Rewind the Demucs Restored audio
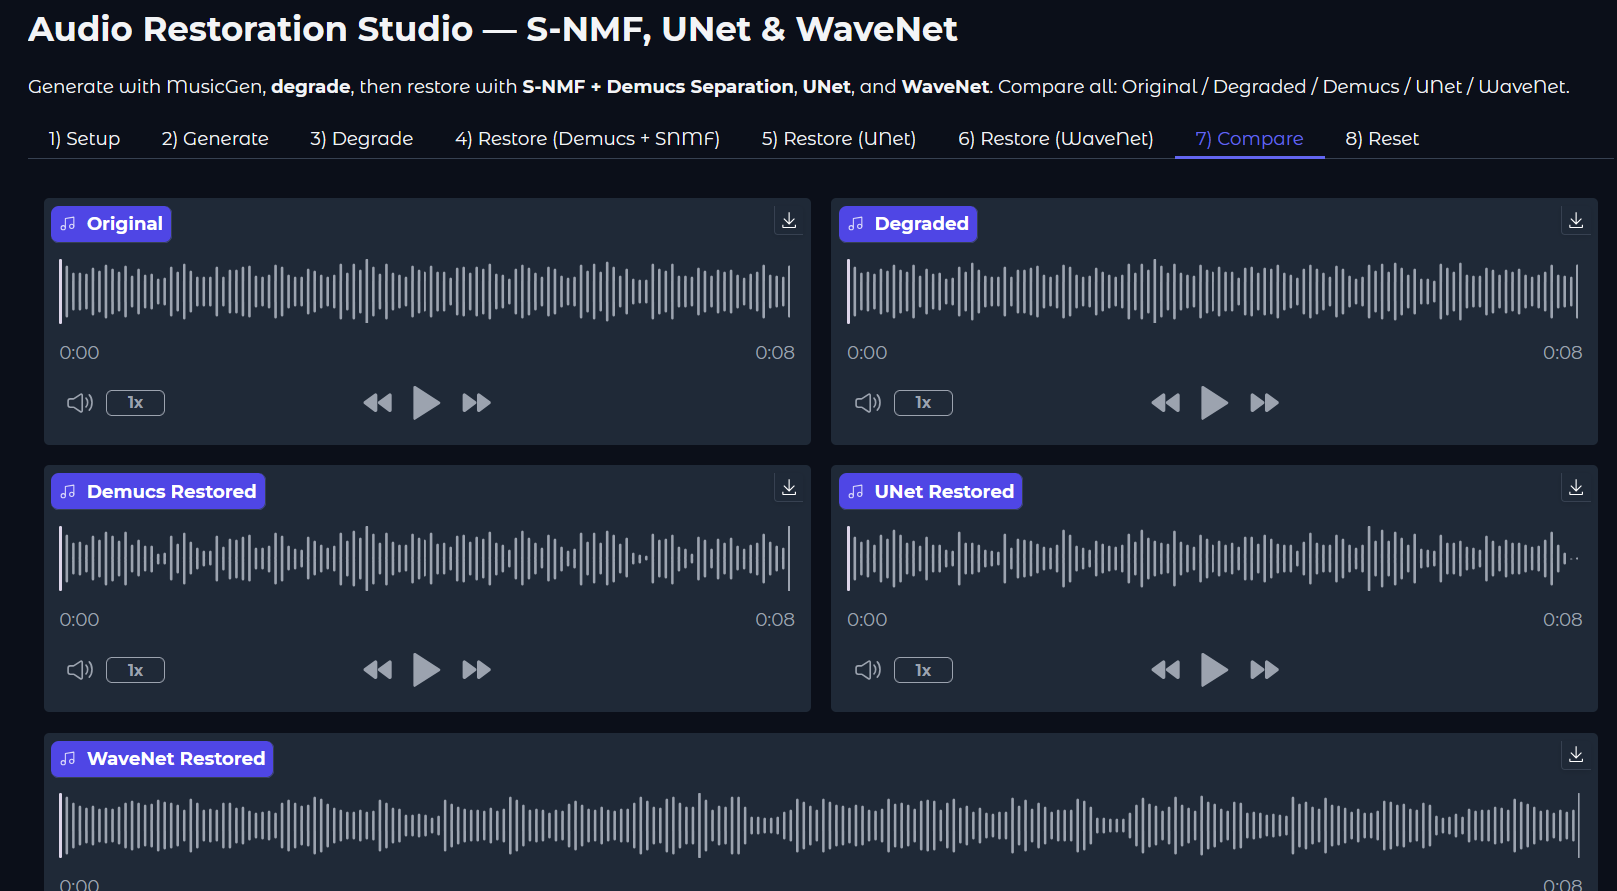Viewport: 1617px width, 891px height. click(x=378, y=670)
